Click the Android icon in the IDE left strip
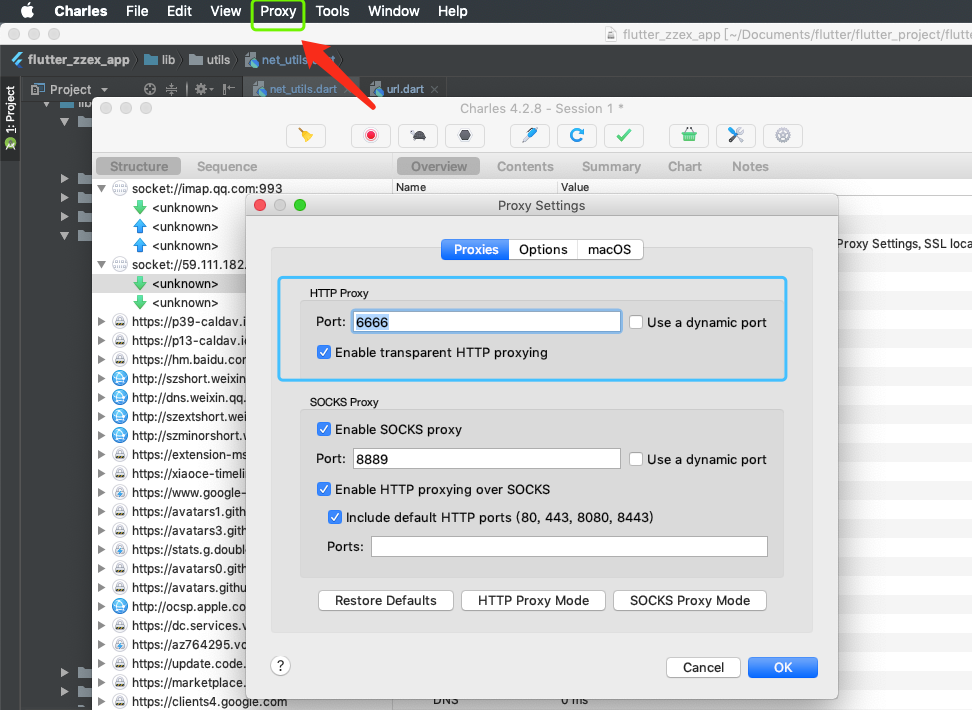 click(11, 144)
